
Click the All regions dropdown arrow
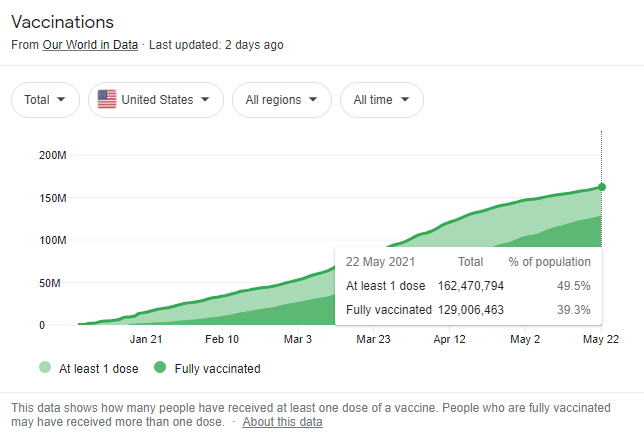click(313, 100)
